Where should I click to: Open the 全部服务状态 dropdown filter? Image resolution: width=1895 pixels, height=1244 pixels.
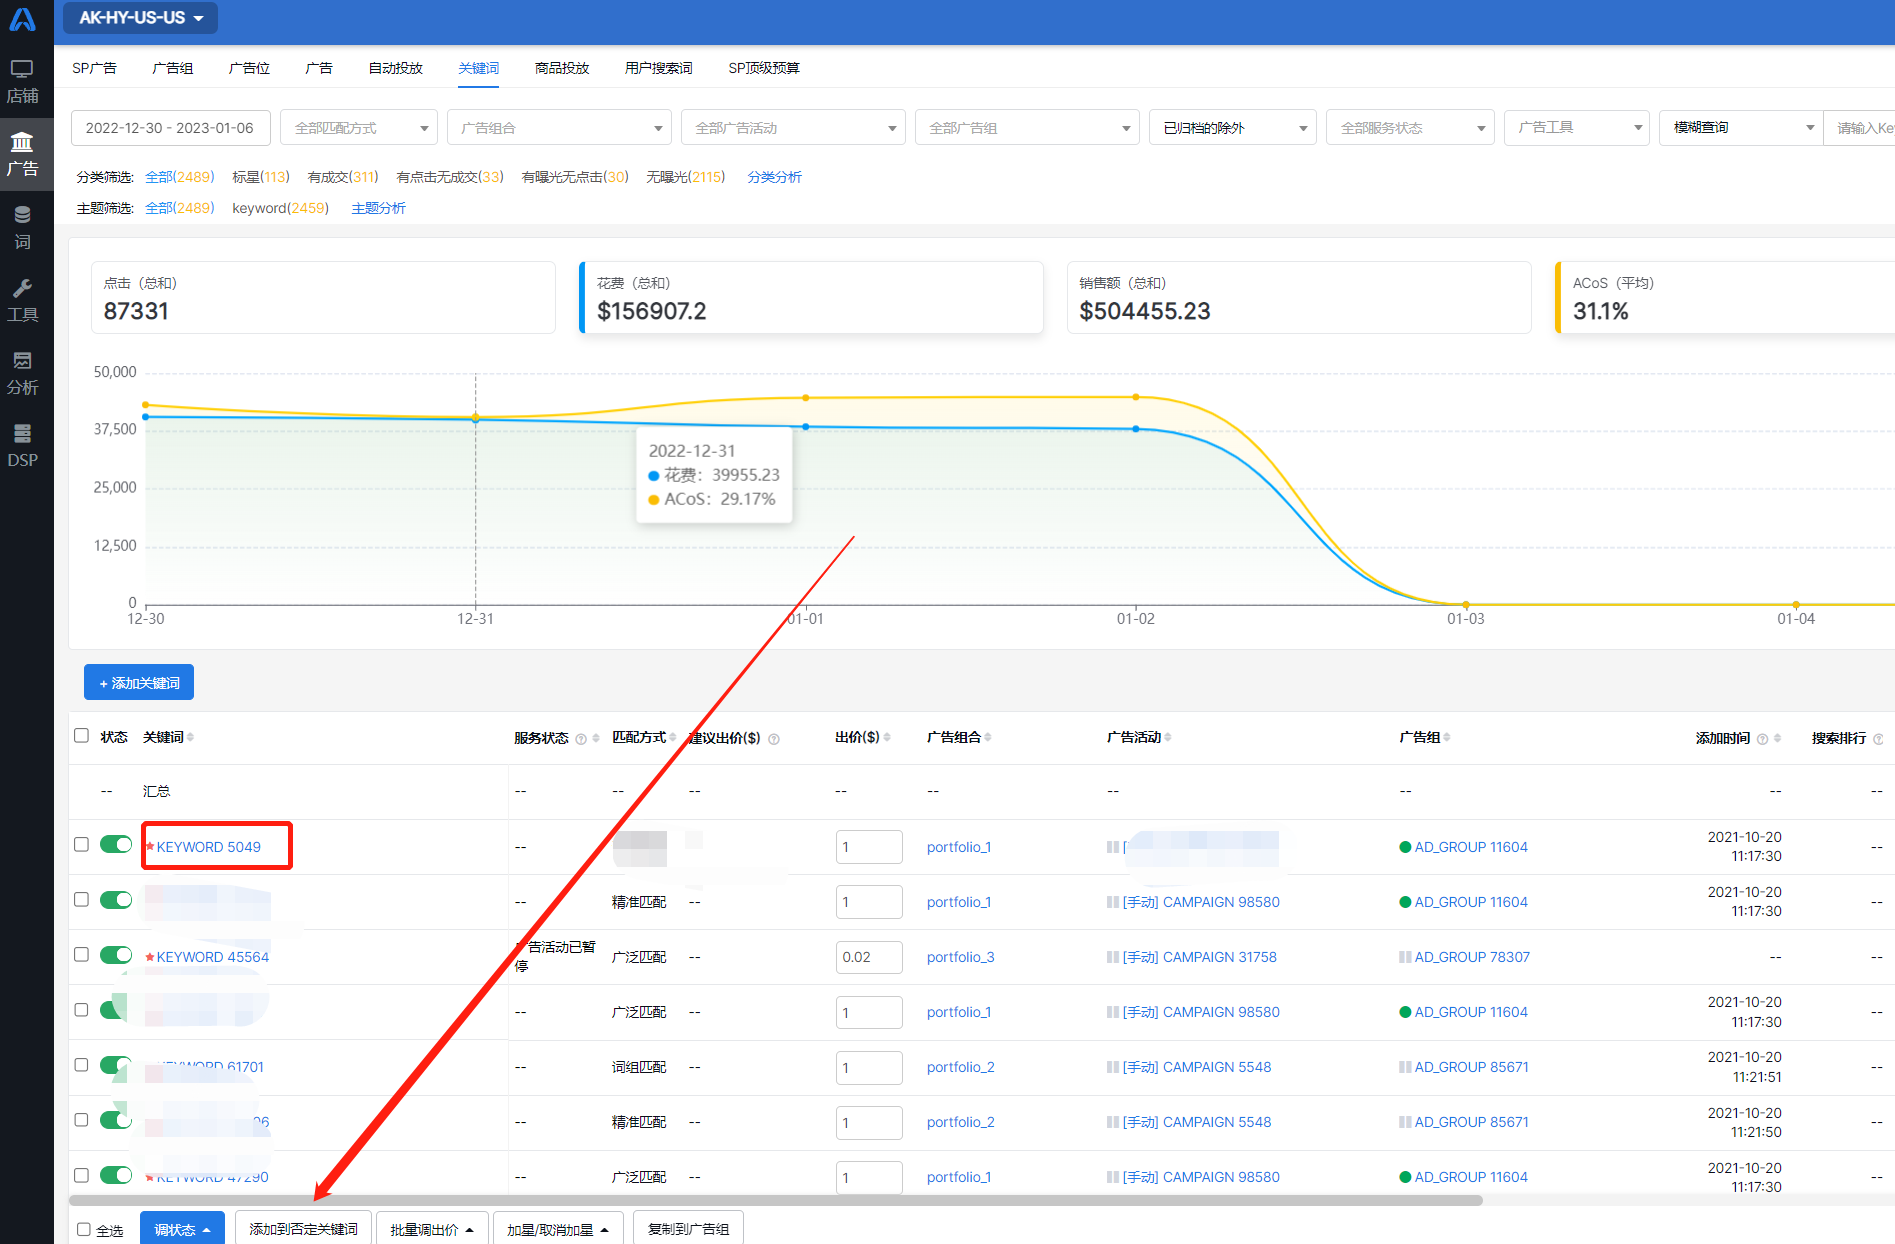(1410, 128)
